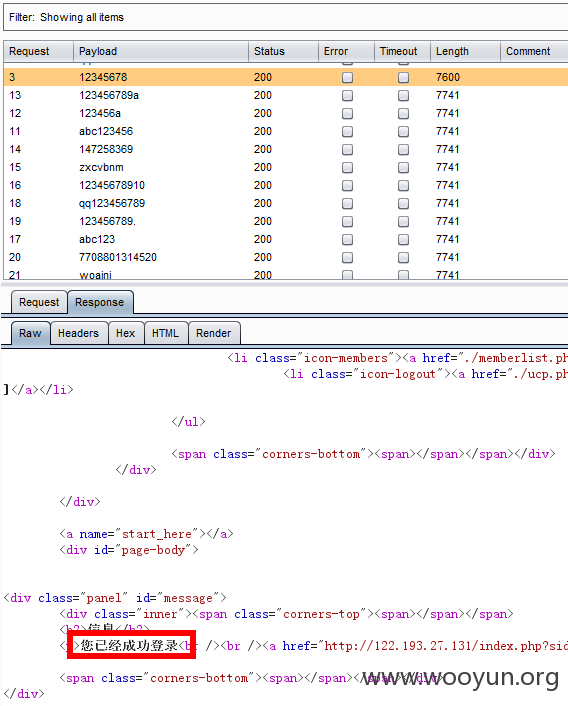The width and height of the screenshot is (568, 706).
Task: Select the row with payload abc123456
Action: pos(286,131)
